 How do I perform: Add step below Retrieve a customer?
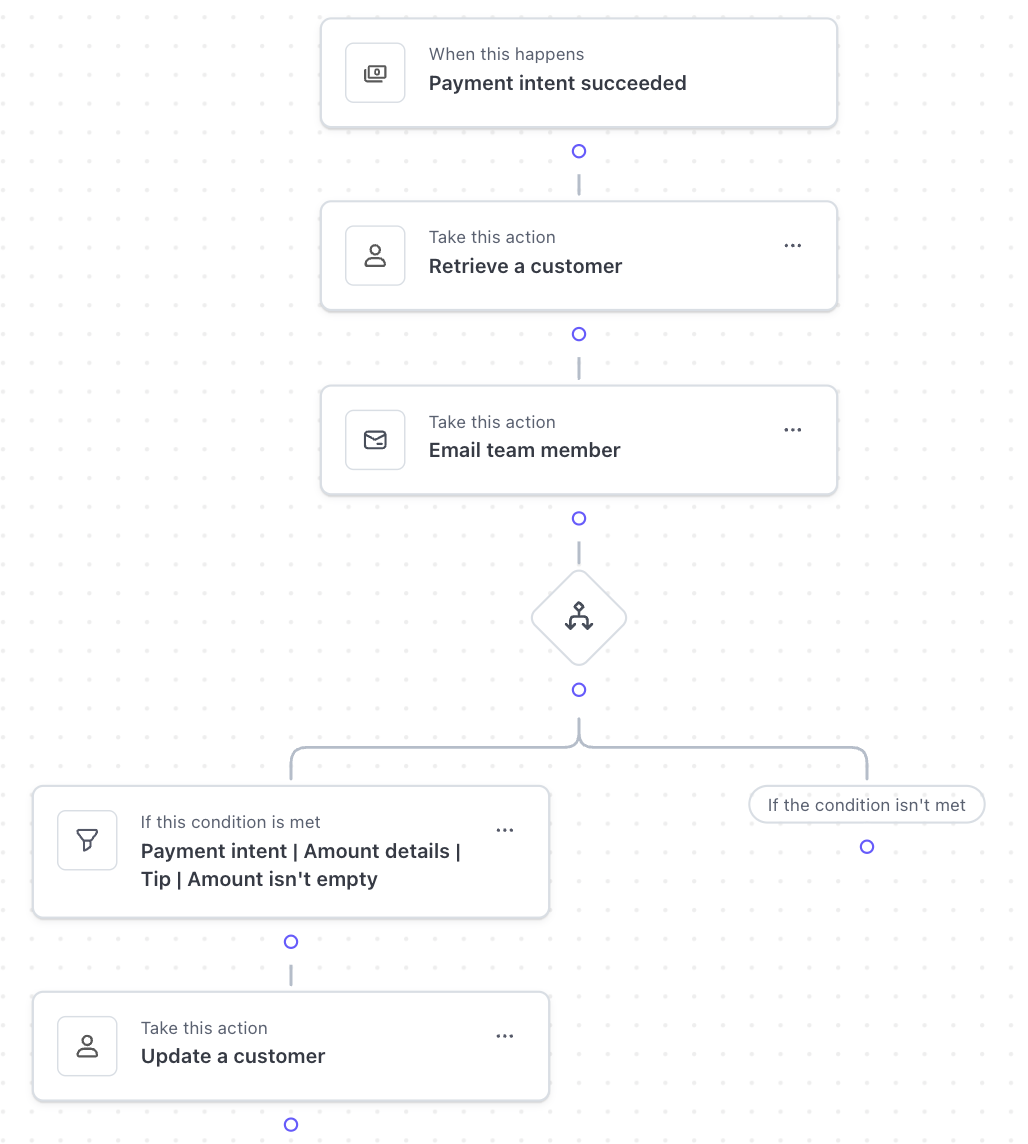tap(579, 335)
